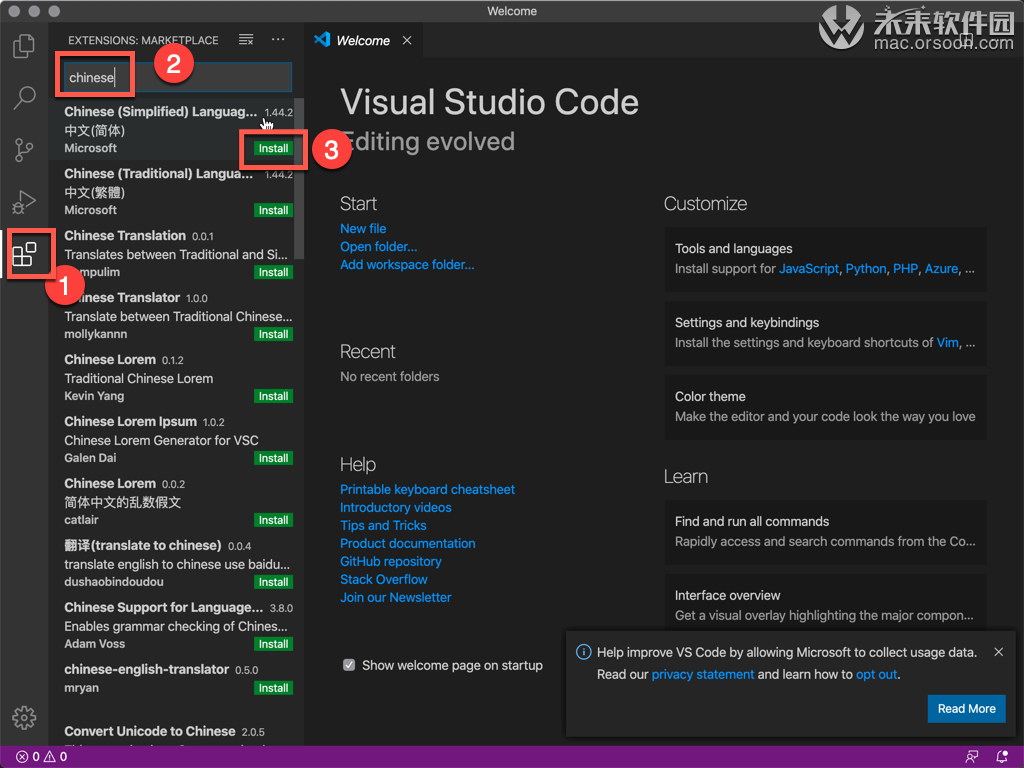Open the feedback icon in status bar

point(972,756)
